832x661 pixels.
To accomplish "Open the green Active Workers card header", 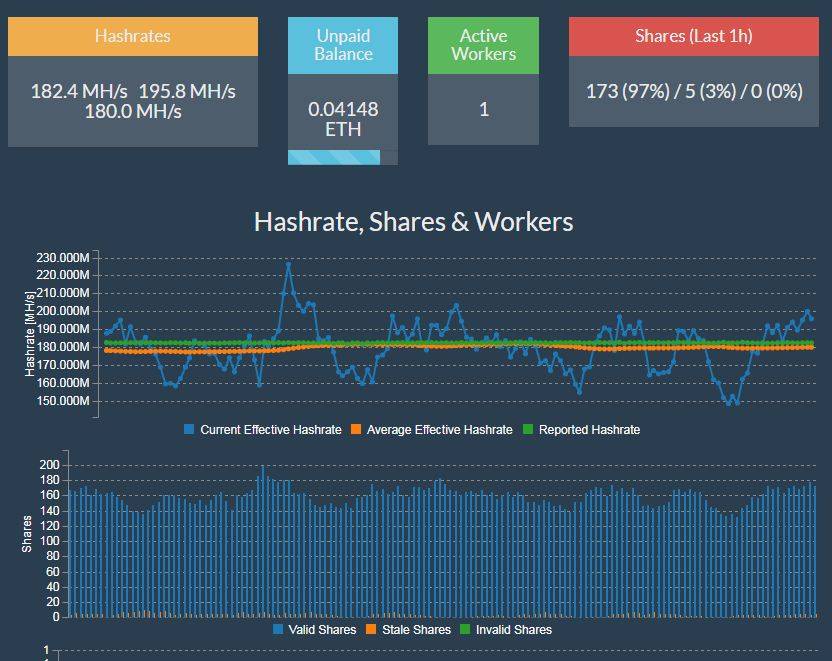I will (483, 45).
